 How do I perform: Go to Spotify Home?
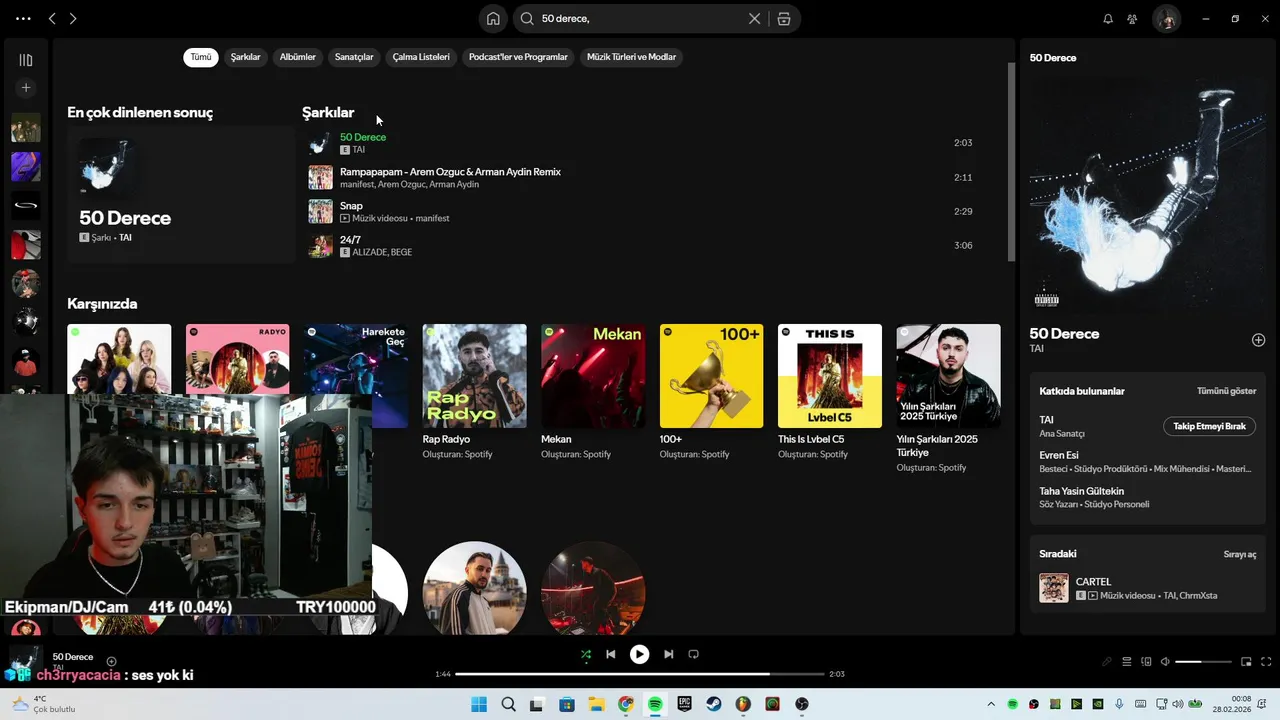[x=493, y=18]
